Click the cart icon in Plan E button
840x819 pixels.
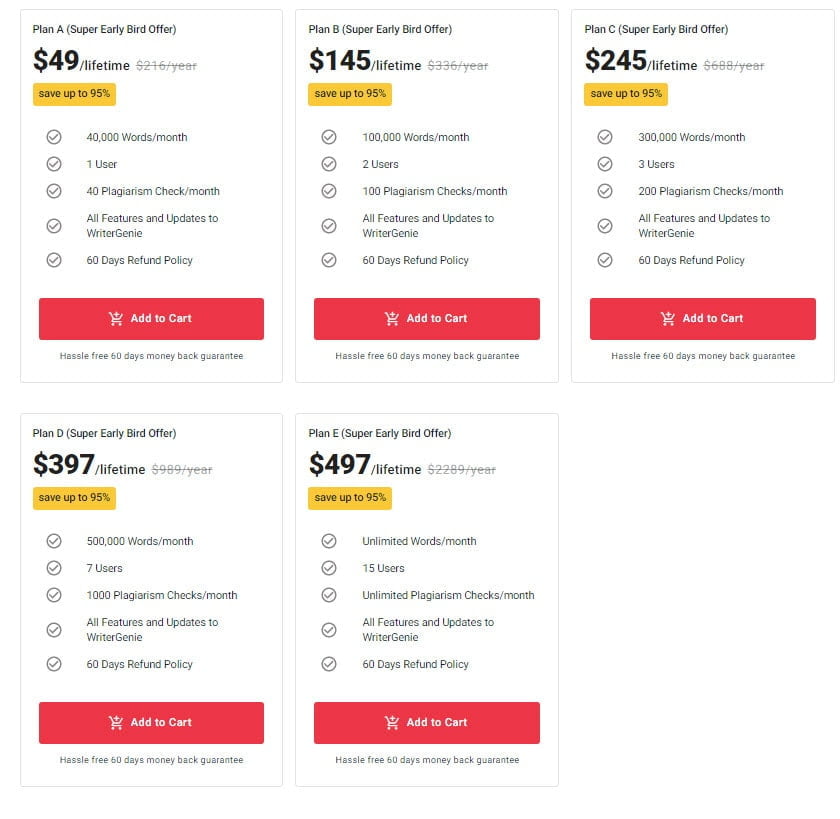392,723
